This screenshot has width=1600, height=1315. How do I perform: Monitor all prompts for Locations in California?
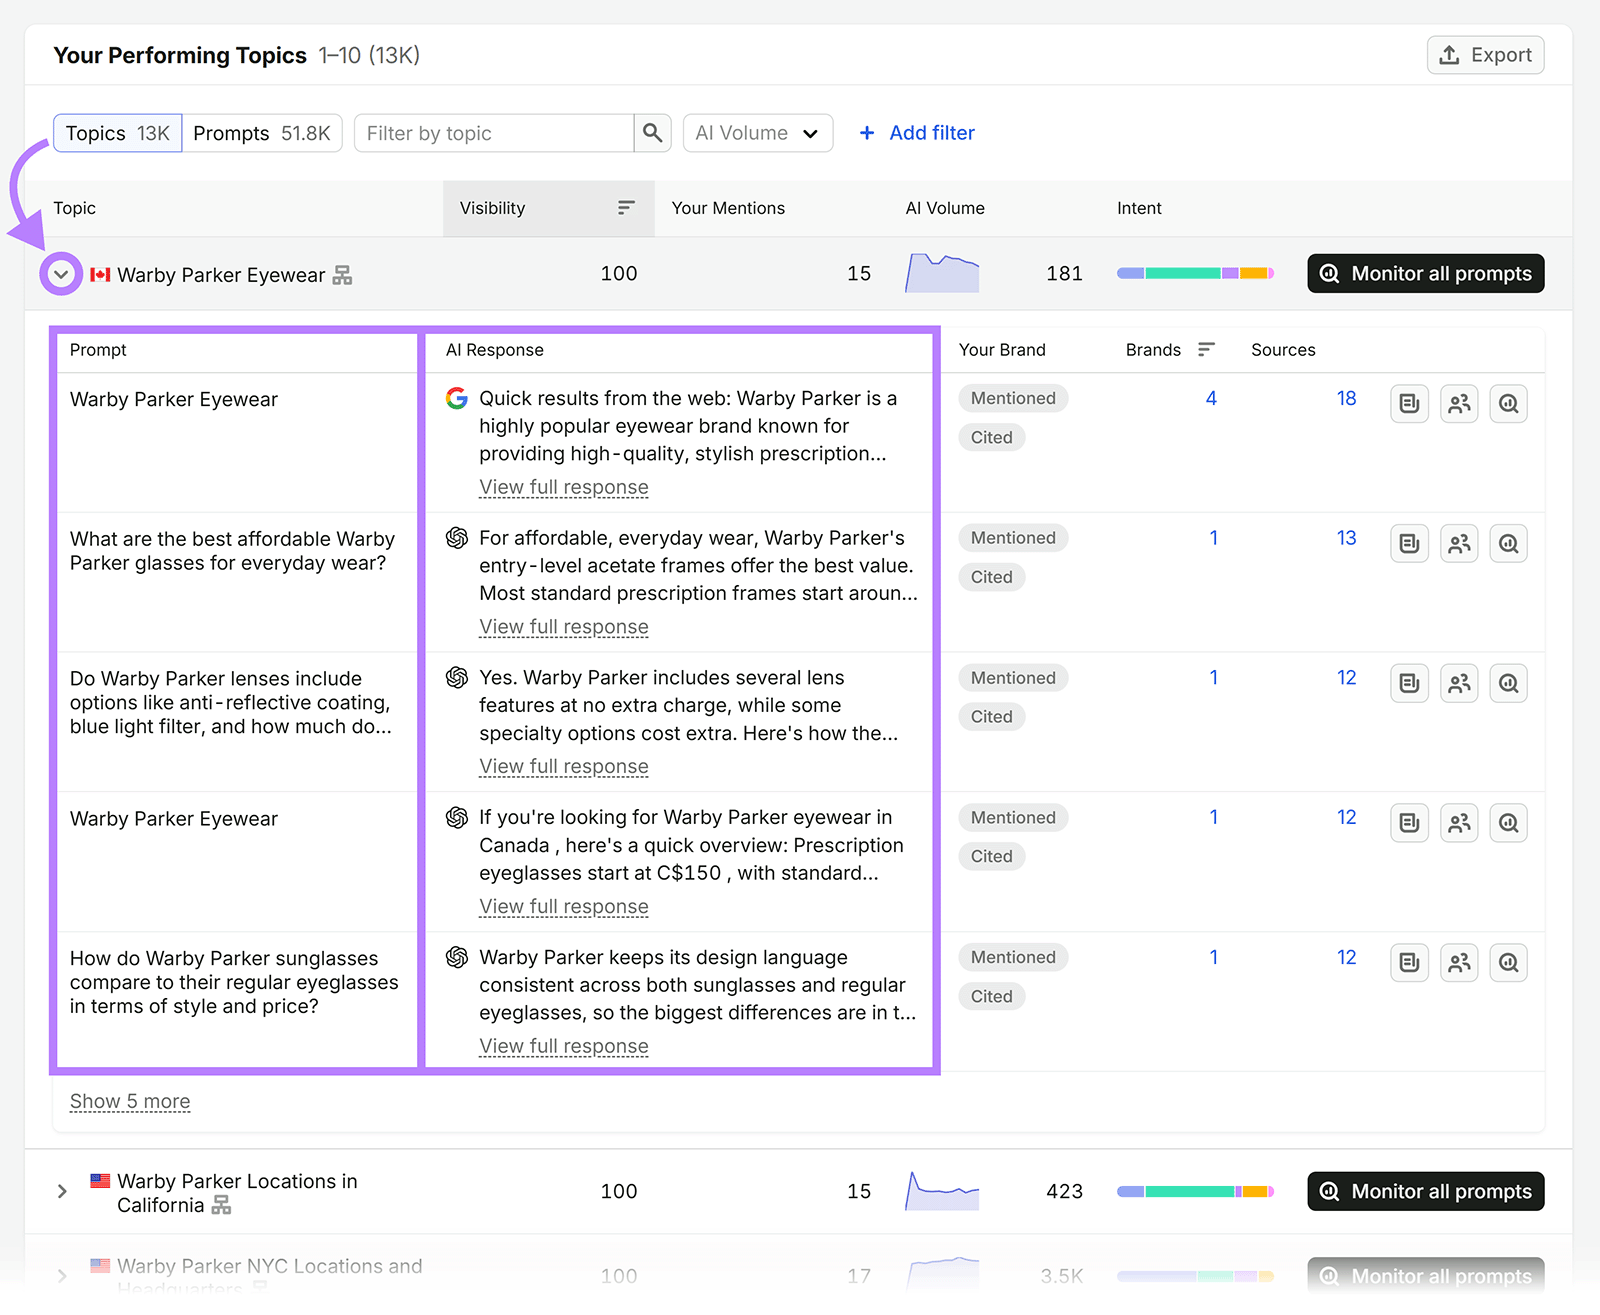pyautogui.click(x=1426, y=1191)
